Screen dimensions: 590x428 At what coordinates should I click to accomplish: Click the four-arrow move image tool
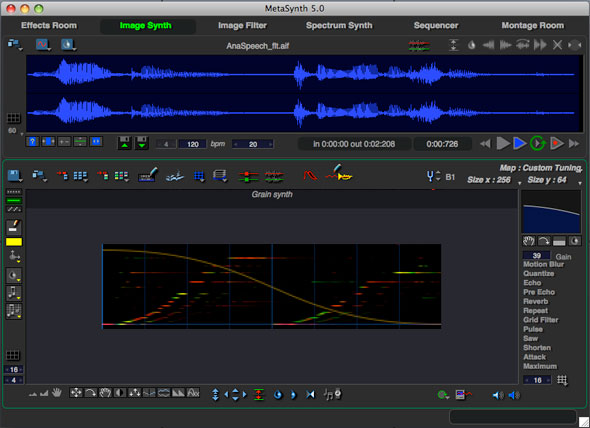point(76,393)
